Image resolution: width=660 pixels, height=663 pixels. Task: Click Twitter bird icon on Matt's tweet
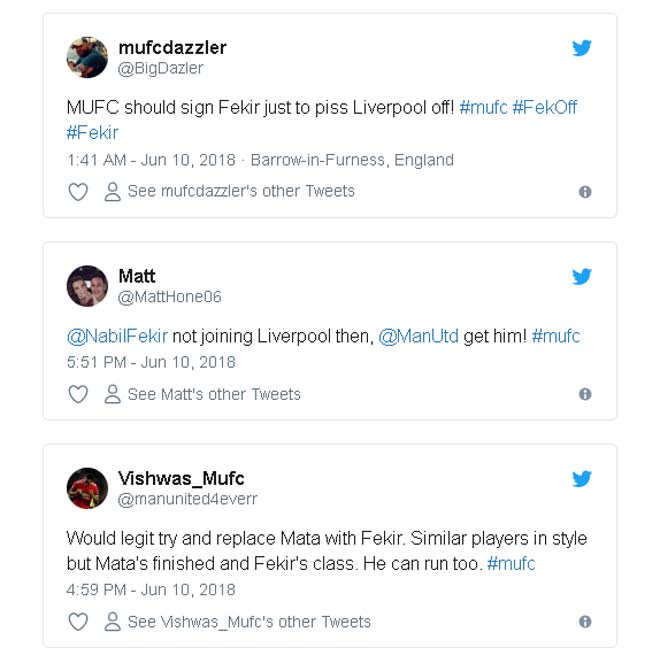tap(581, 276)
